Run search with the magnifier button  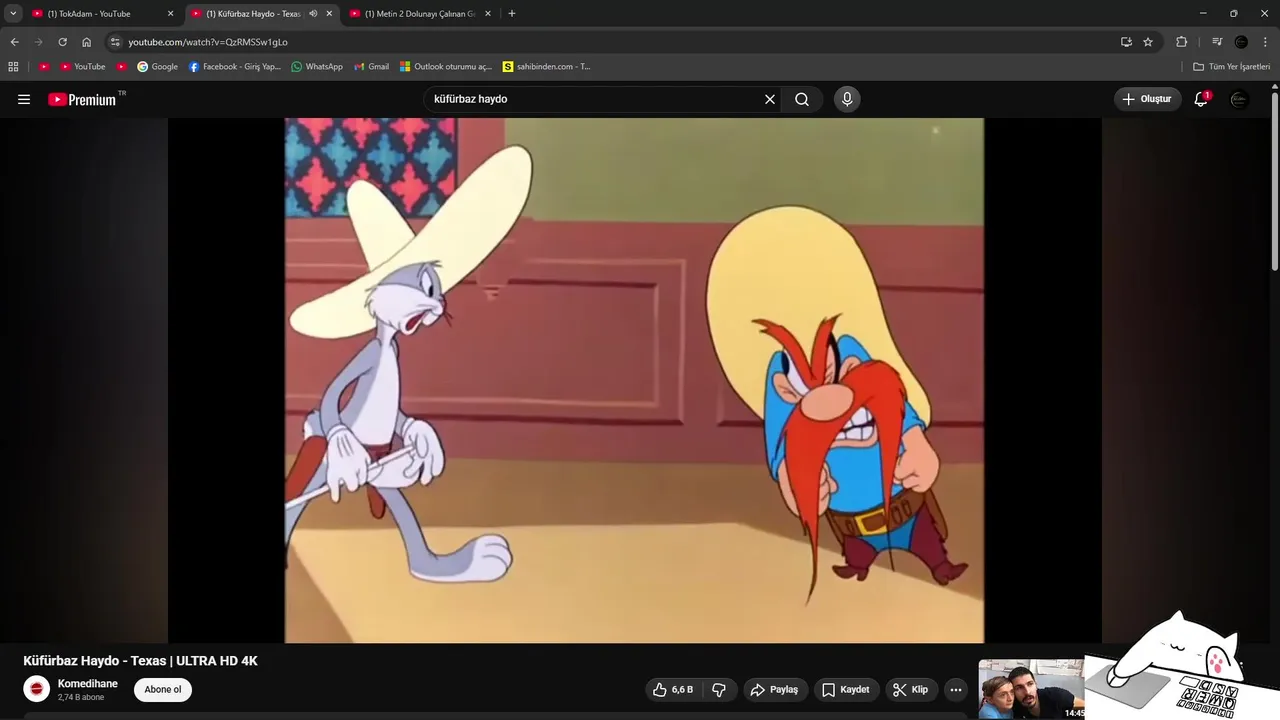tap(802, 99)
